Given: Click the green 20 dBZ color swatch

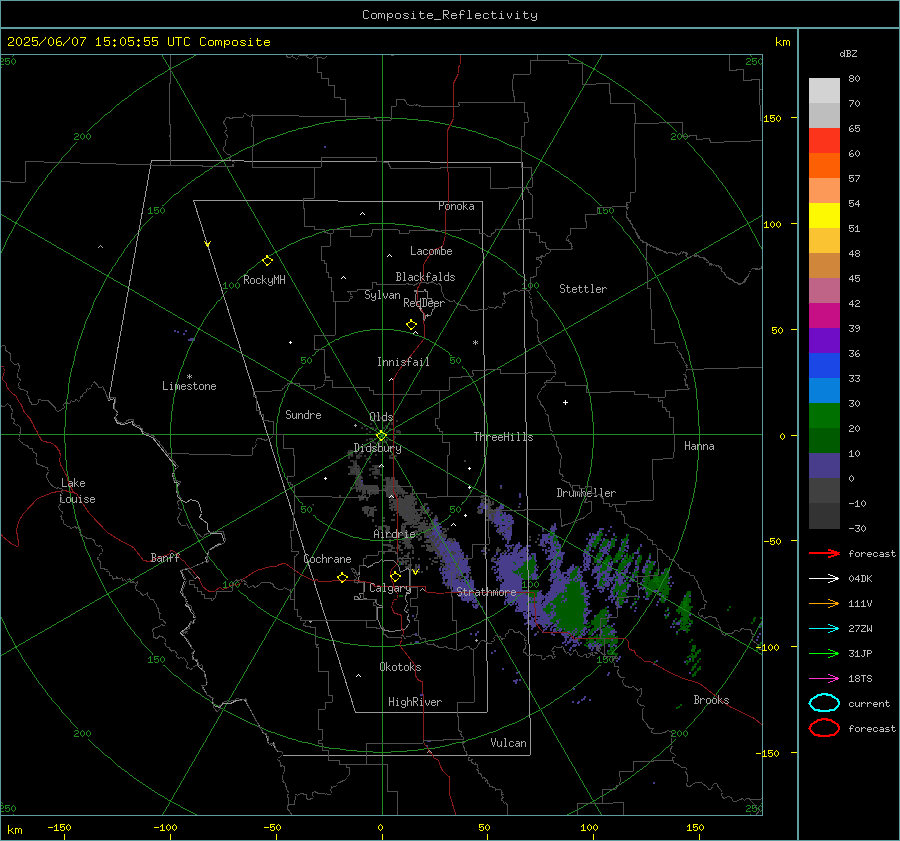Looking at the screenshot, I should coord(824,415).
